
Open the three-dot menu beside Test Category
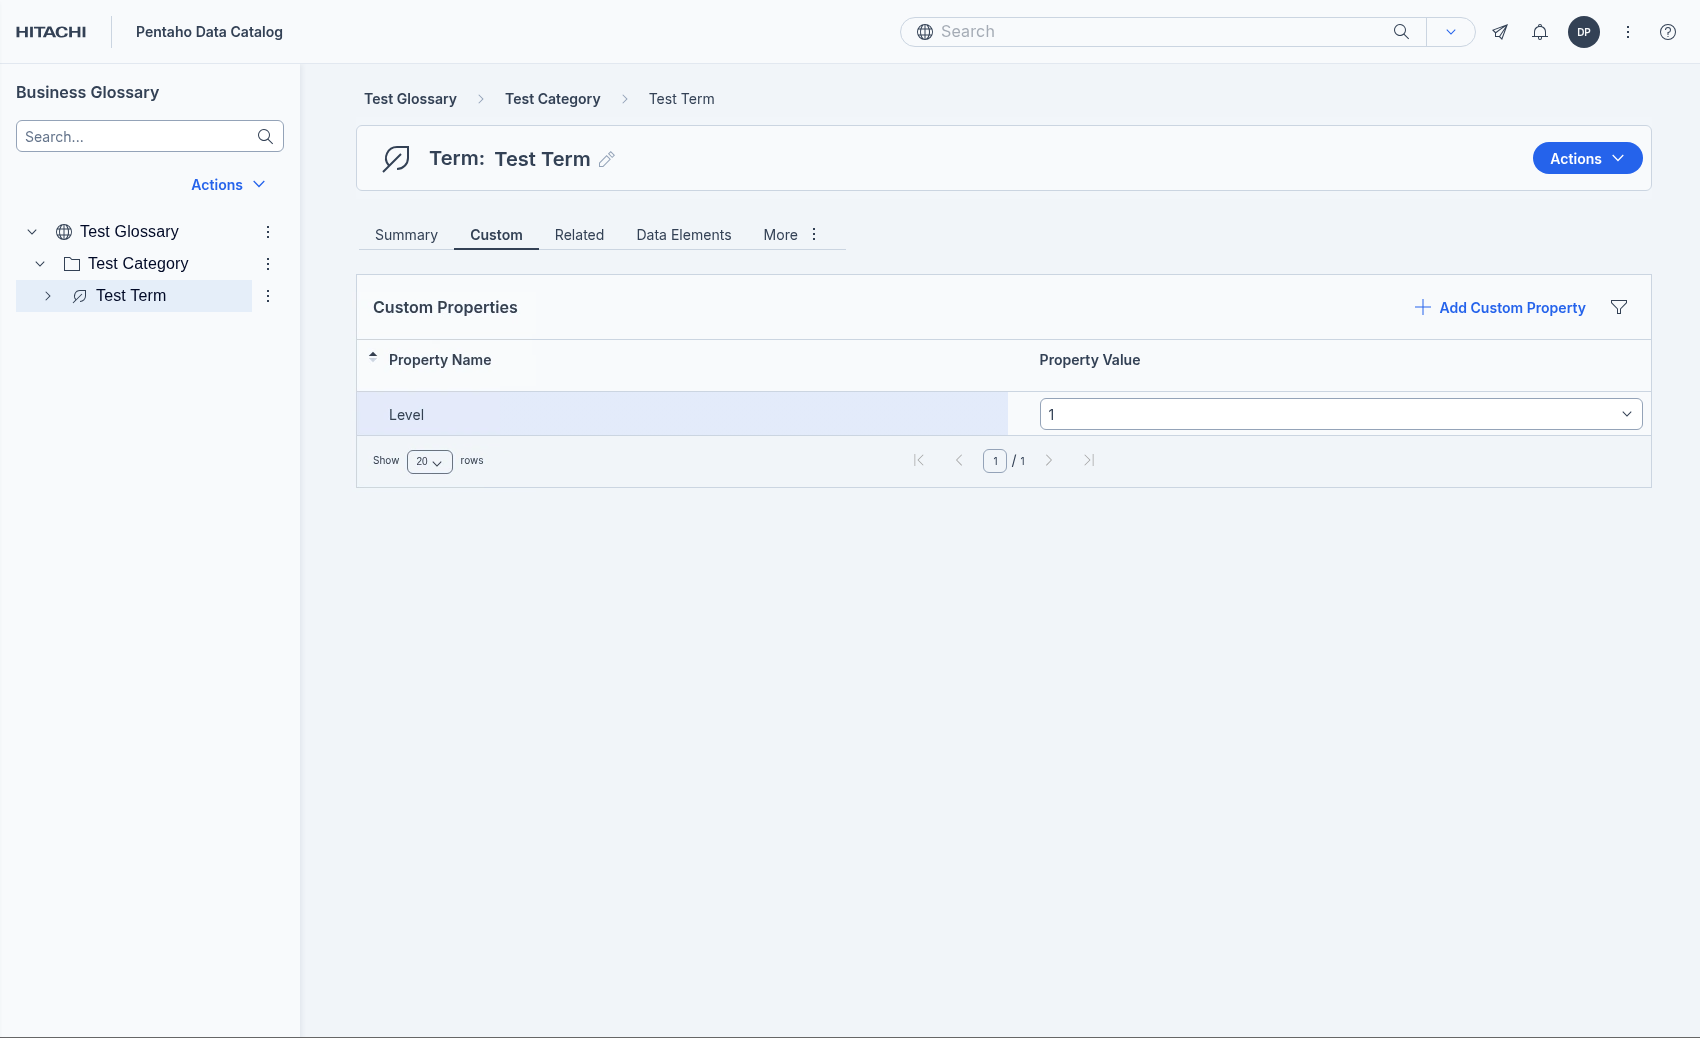[x=268, y=264]
